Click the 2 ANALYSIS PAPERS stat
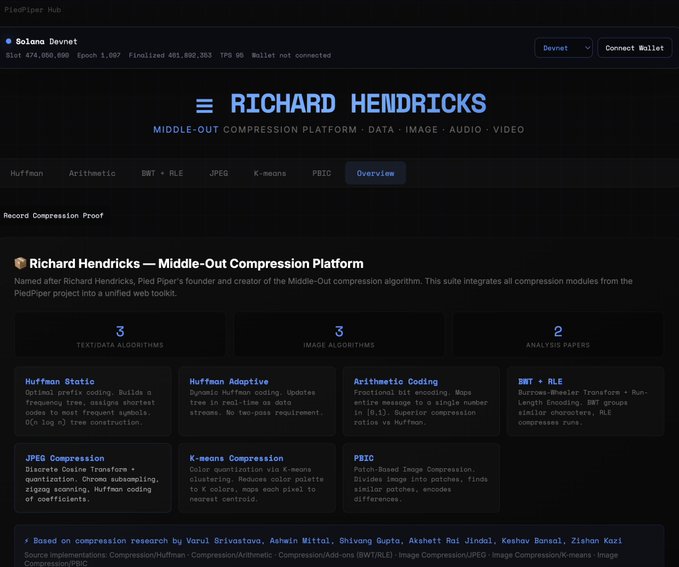The width and height of the screenshot is (679, 567). (558, 335)
